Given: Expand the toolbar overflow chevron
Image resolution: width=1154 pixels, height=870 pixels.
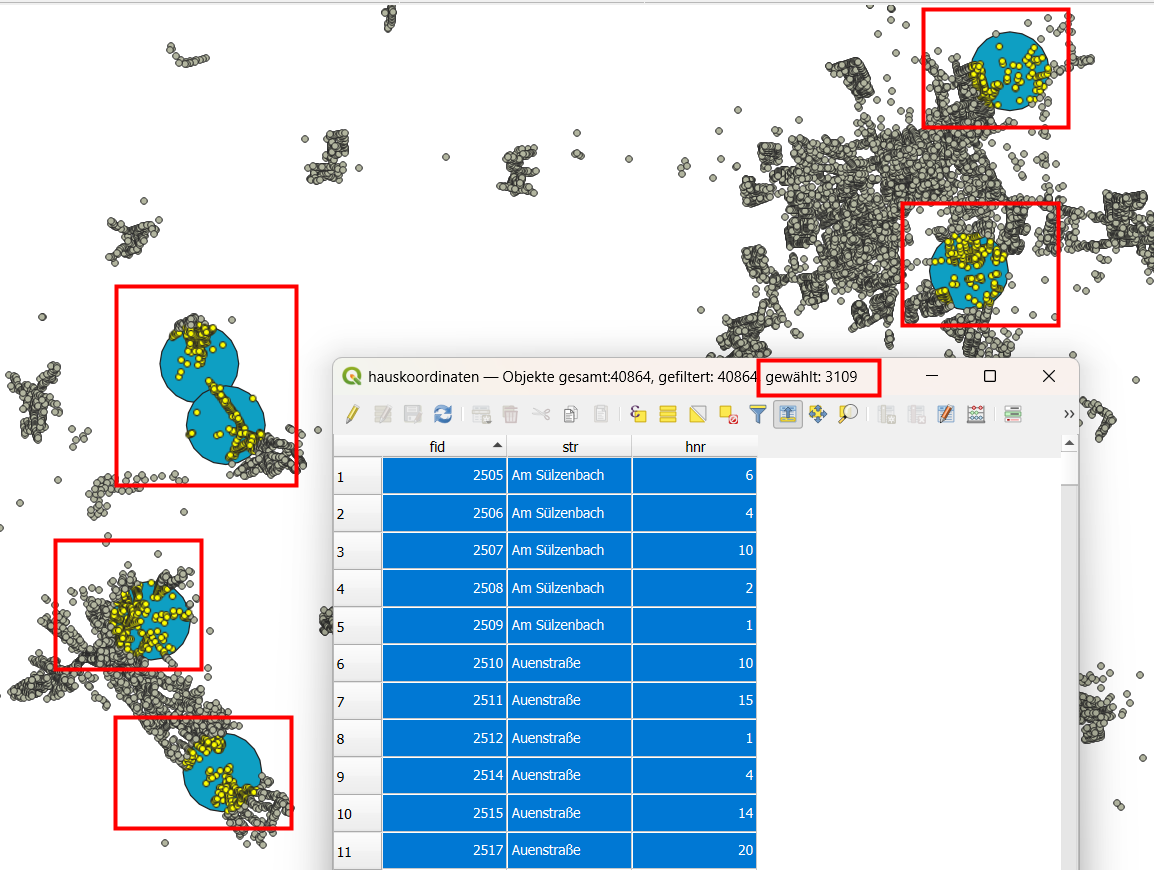Looking at the screenshot, I should point(1069,414).
